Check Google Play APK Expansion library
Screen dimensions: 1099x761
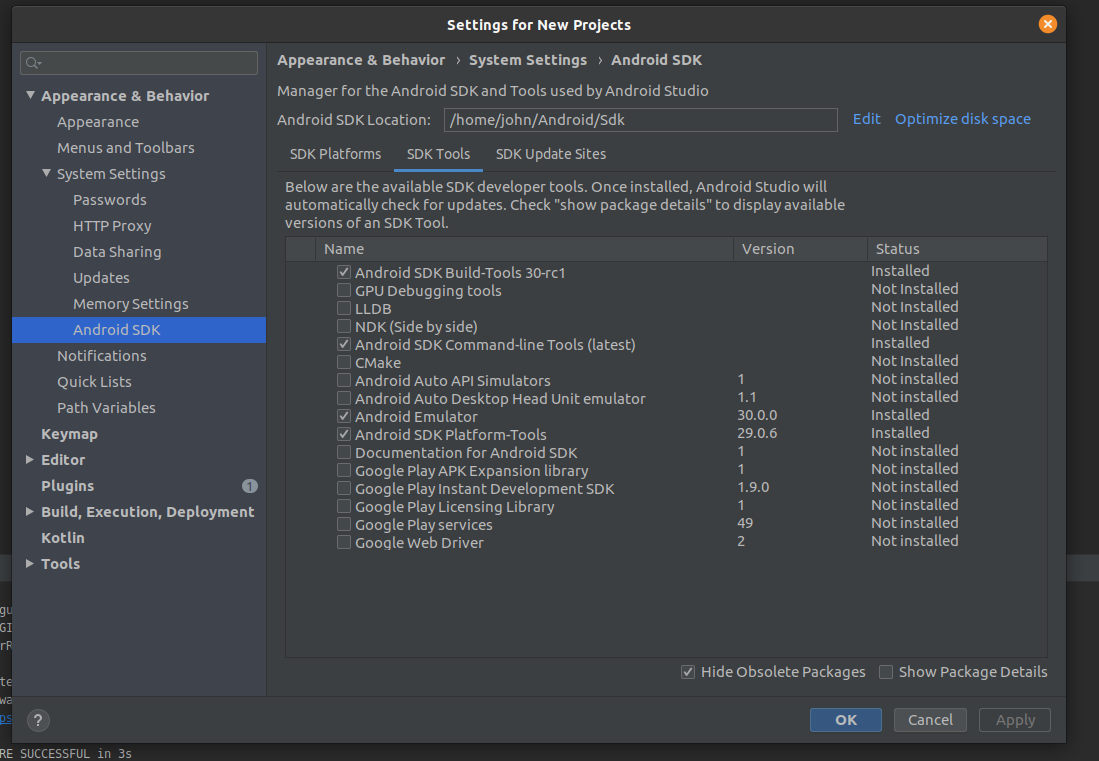(343, 470)
